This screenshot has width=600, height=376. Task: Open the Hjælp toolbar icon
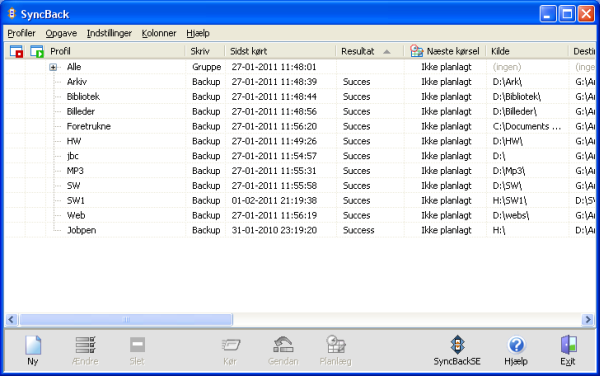pos(516,345)
